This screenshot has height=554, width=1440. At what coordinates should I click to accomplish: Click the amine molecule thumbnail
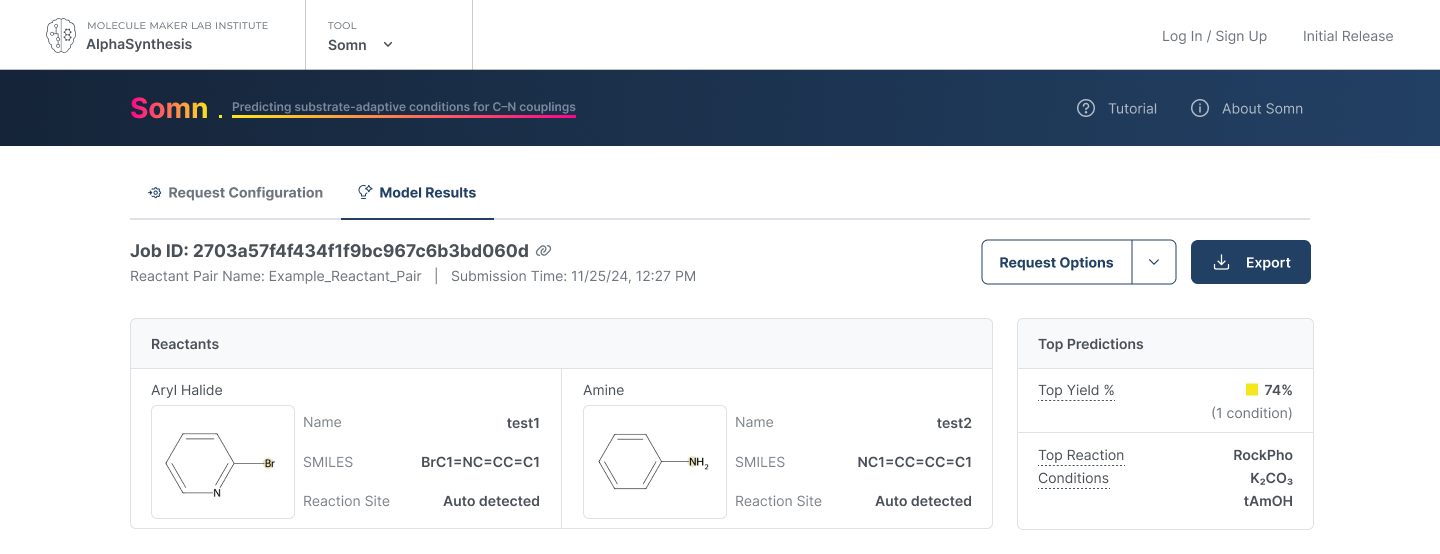pos(655,462)
